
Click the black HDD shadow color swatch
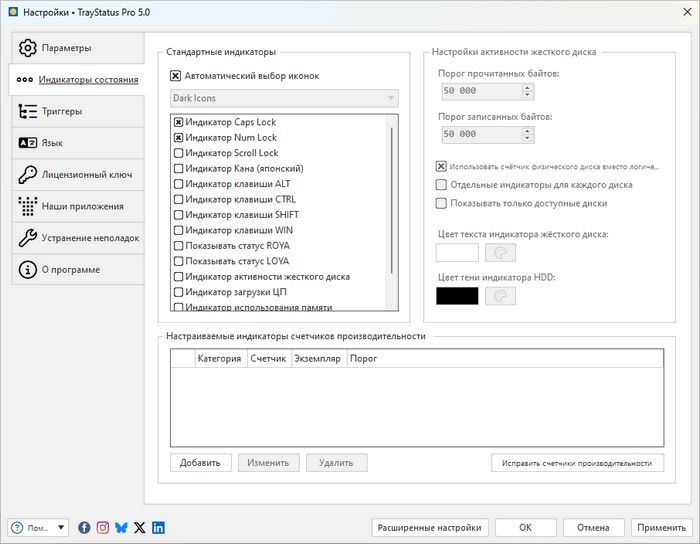tap(457, 296)
